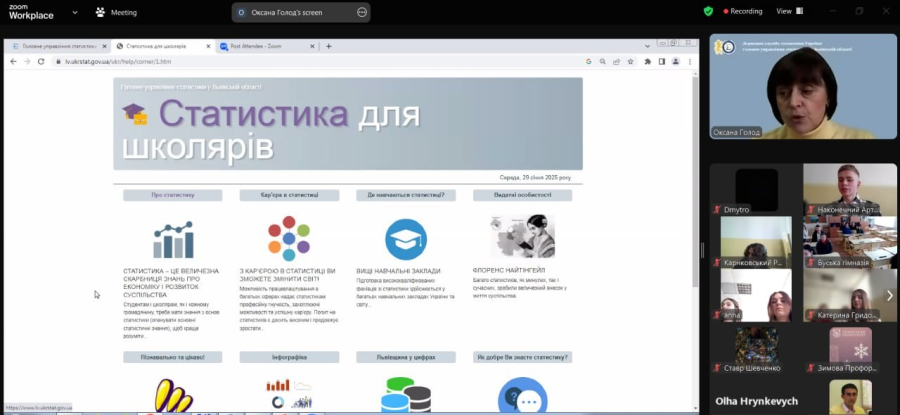Go back in the browser
This screenshot has width=900, height=415.
14,61
